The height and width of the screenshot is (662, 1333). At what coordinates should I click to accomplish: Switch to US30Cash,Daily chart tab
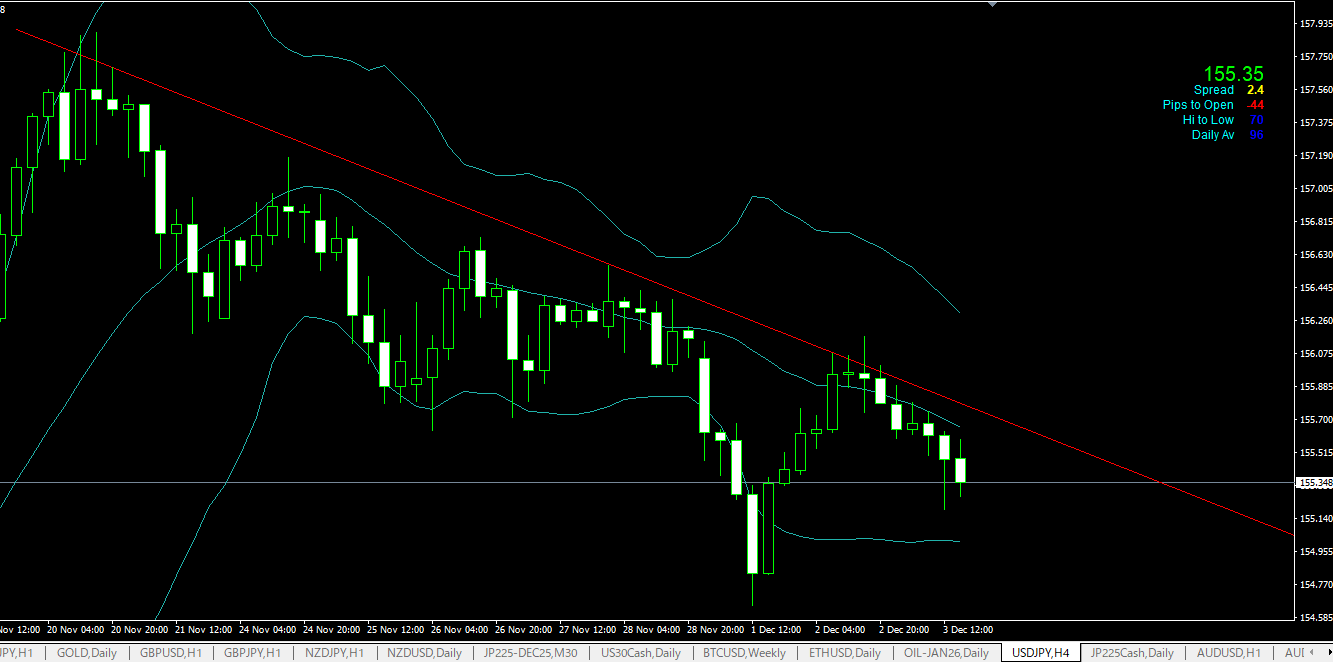640,653
